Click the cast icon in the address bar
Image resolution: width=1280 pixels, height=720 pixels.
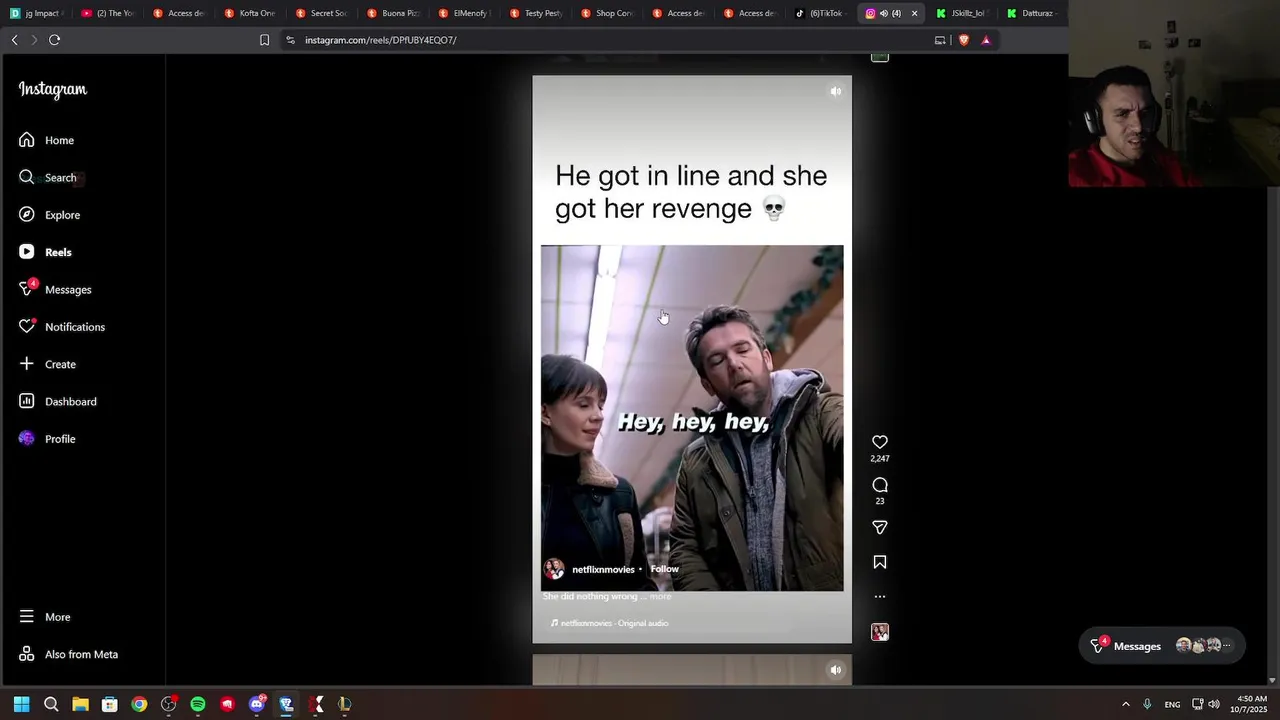click(940, 40)
